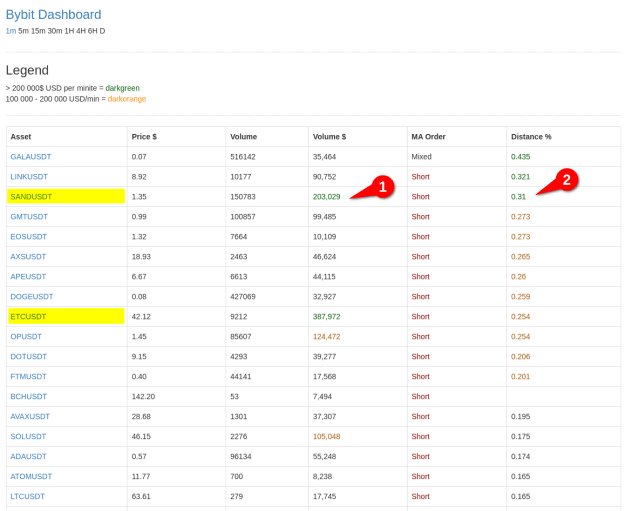The image size is (625, 511).
Task: Open the highlighted SANDUSDT asset link
Action: (x=31, y=197)
